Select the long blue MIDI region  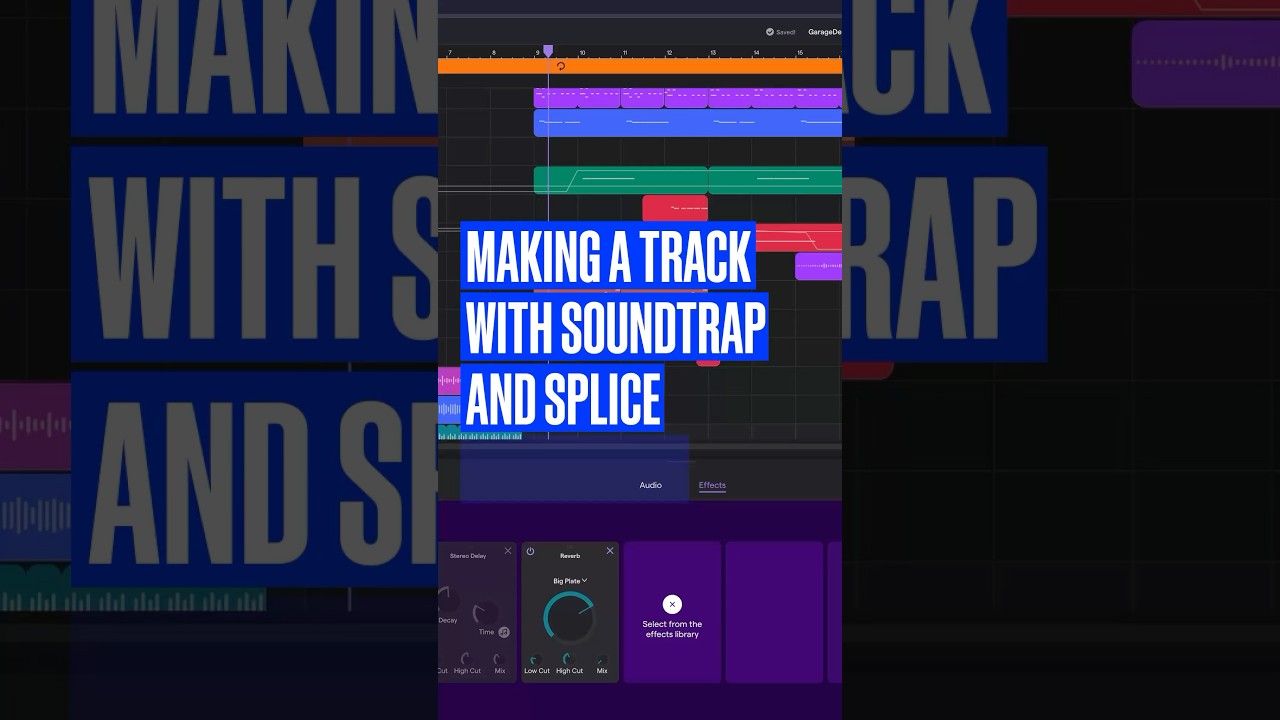[688, 123]
